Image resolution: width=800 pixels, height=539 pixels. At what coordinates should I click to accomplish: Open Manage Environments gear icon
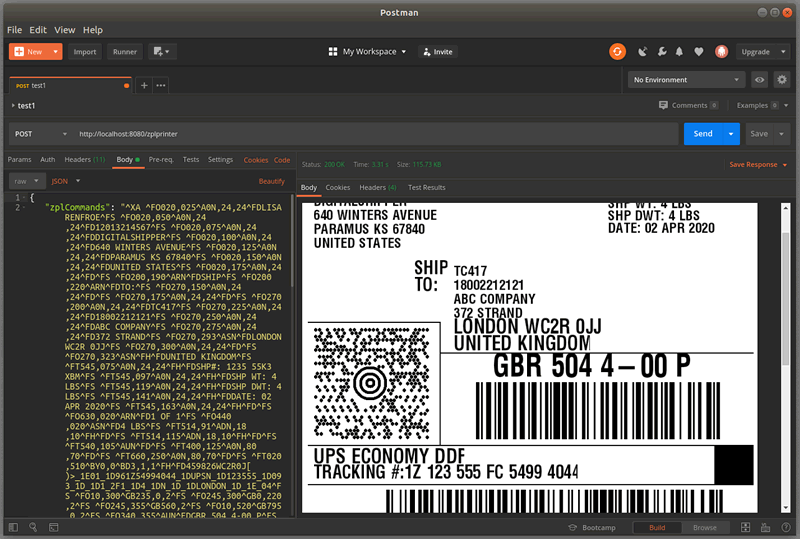(781, 79)
